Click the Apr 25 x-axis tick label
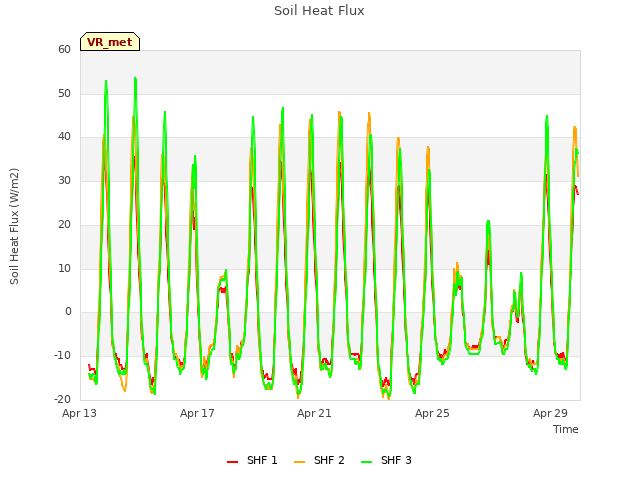Viewport: 640px width, 480px height. (x=432, y=413)
